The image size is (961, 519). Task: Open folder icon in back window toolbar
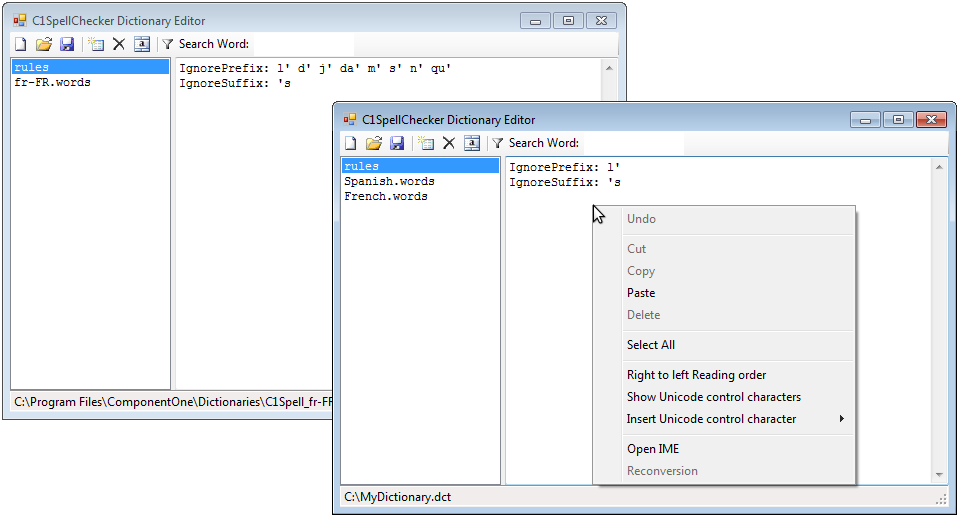coord(44,44)
